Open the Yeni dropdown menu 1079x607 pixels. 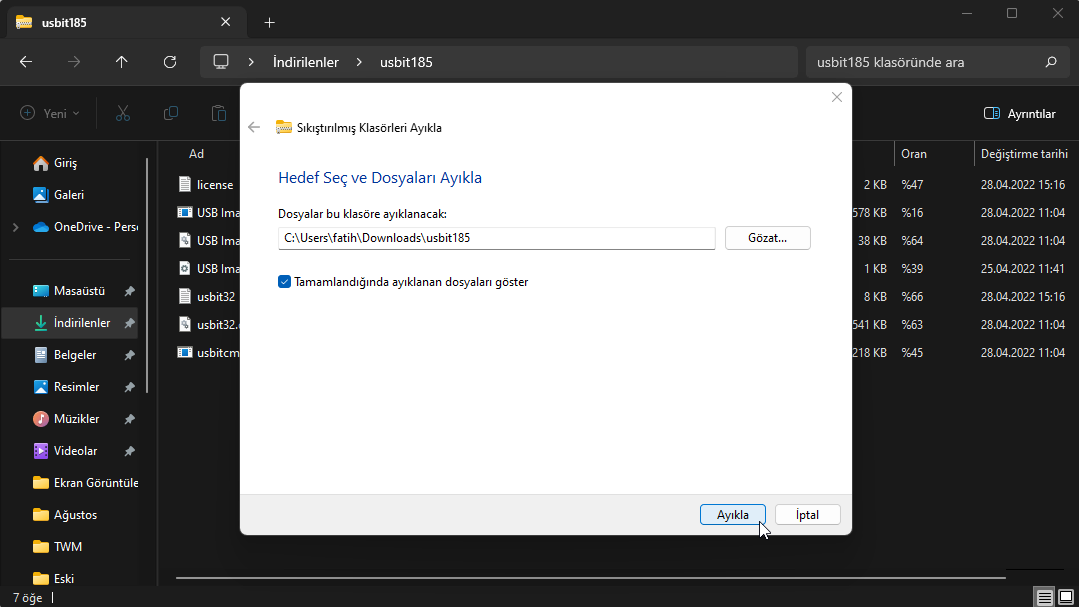(49, 113)
